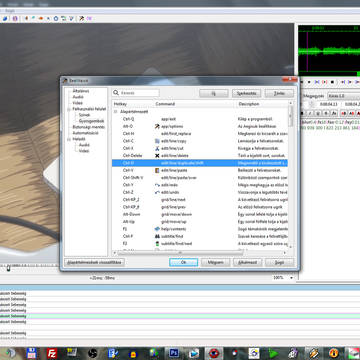Open Videó under the Haladó node

(84, 151)
